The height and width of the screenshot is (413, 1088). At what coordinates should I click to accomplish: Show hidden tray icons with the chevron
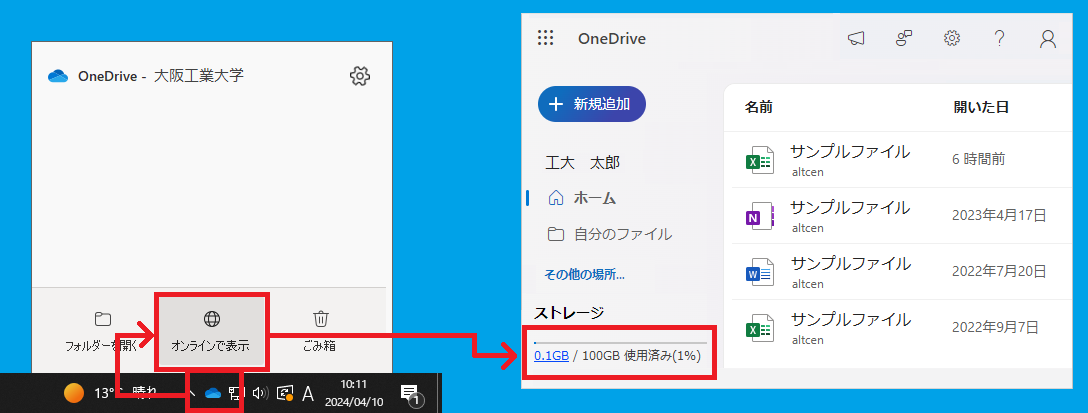[192, 394]
